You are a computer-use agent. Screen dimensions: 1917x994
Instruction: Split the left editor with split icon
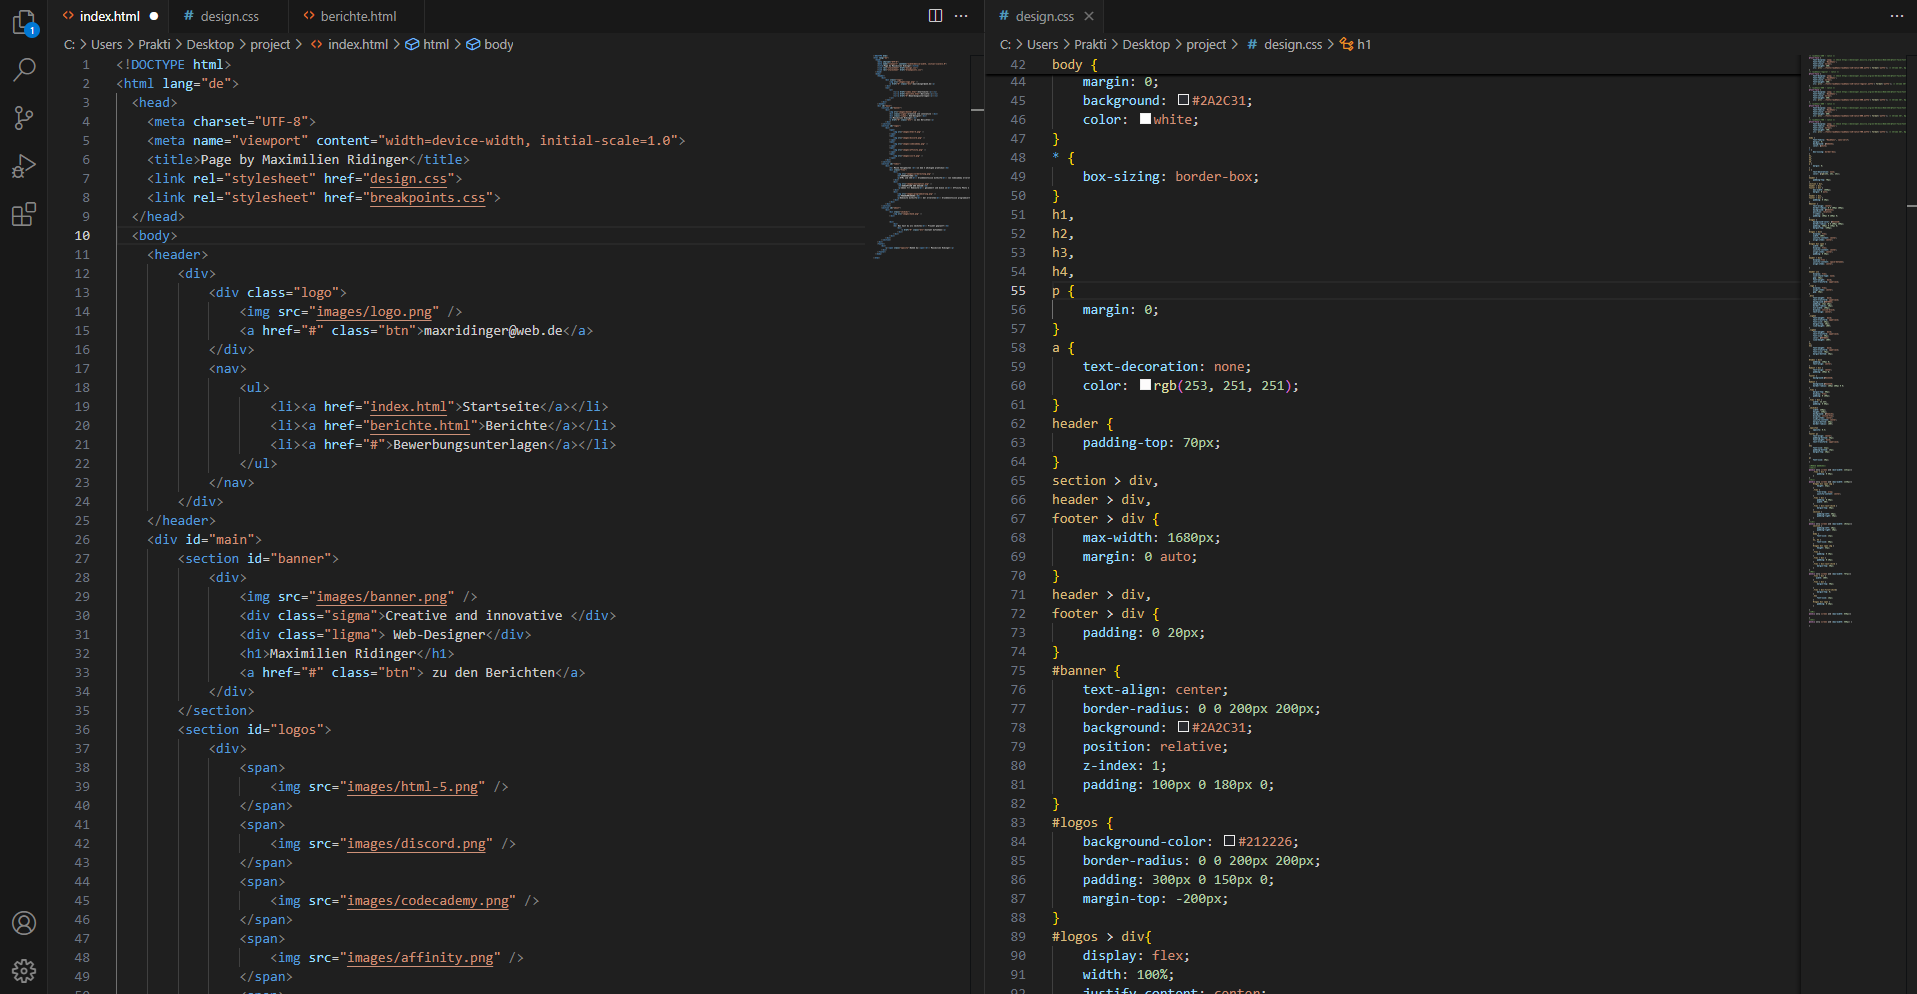click(x=935, y=16)
